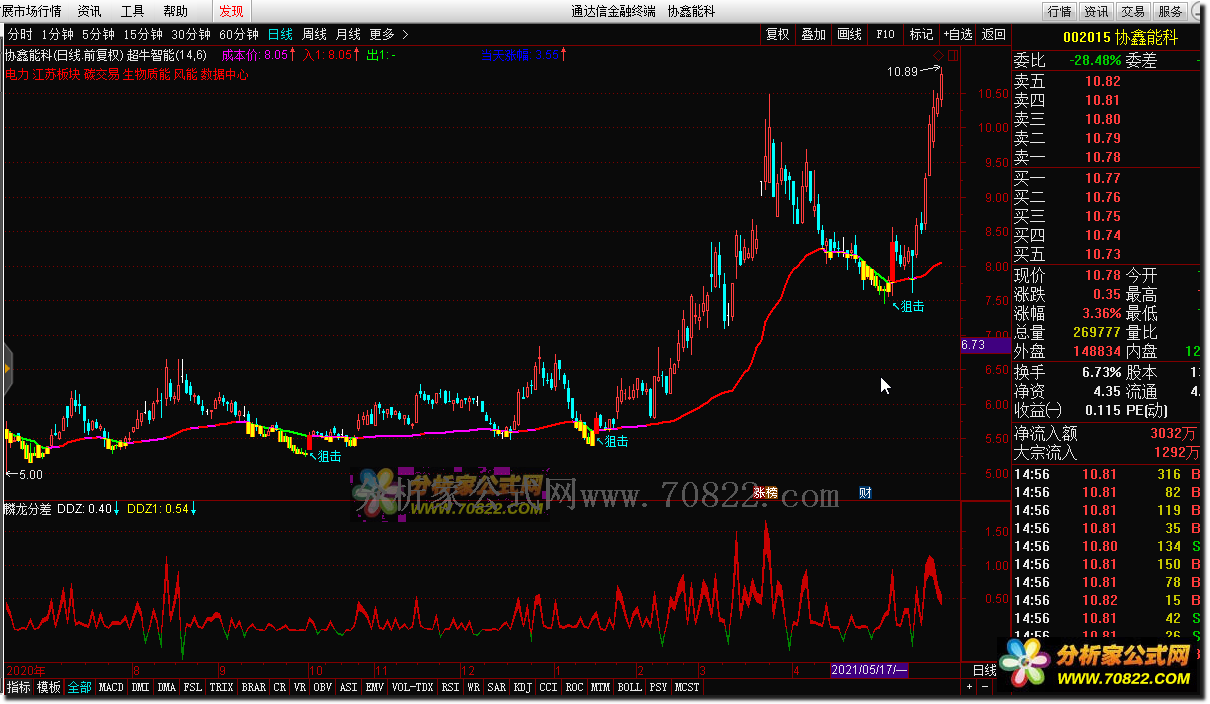Screen dimensions: 1210x704
Task: Click the 日线 label on time axis
Action: click(985, 670)
